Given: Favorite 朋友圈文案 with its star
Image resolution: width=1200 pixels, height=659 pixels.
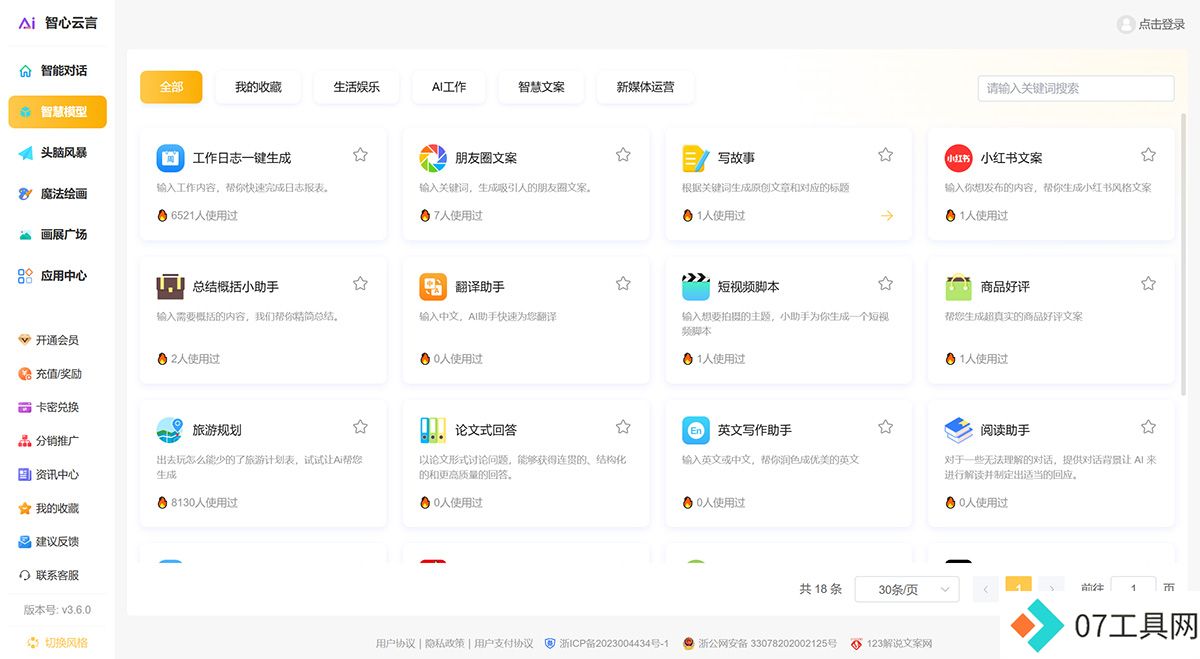Looking at the screenshot, I should pyautogui.click(x=623, y=155).
